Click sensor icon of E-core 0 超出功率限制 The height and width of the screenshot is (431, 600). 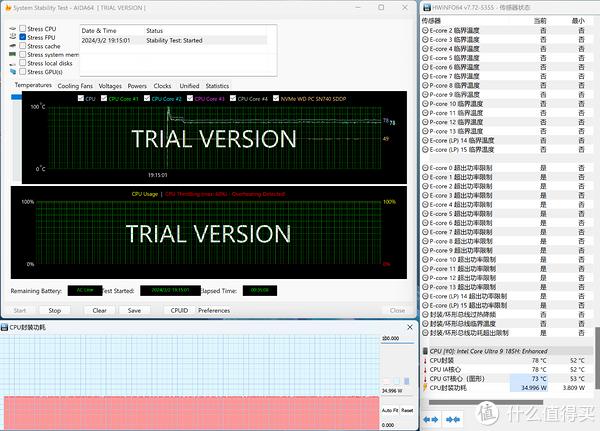tap(425, 168)
